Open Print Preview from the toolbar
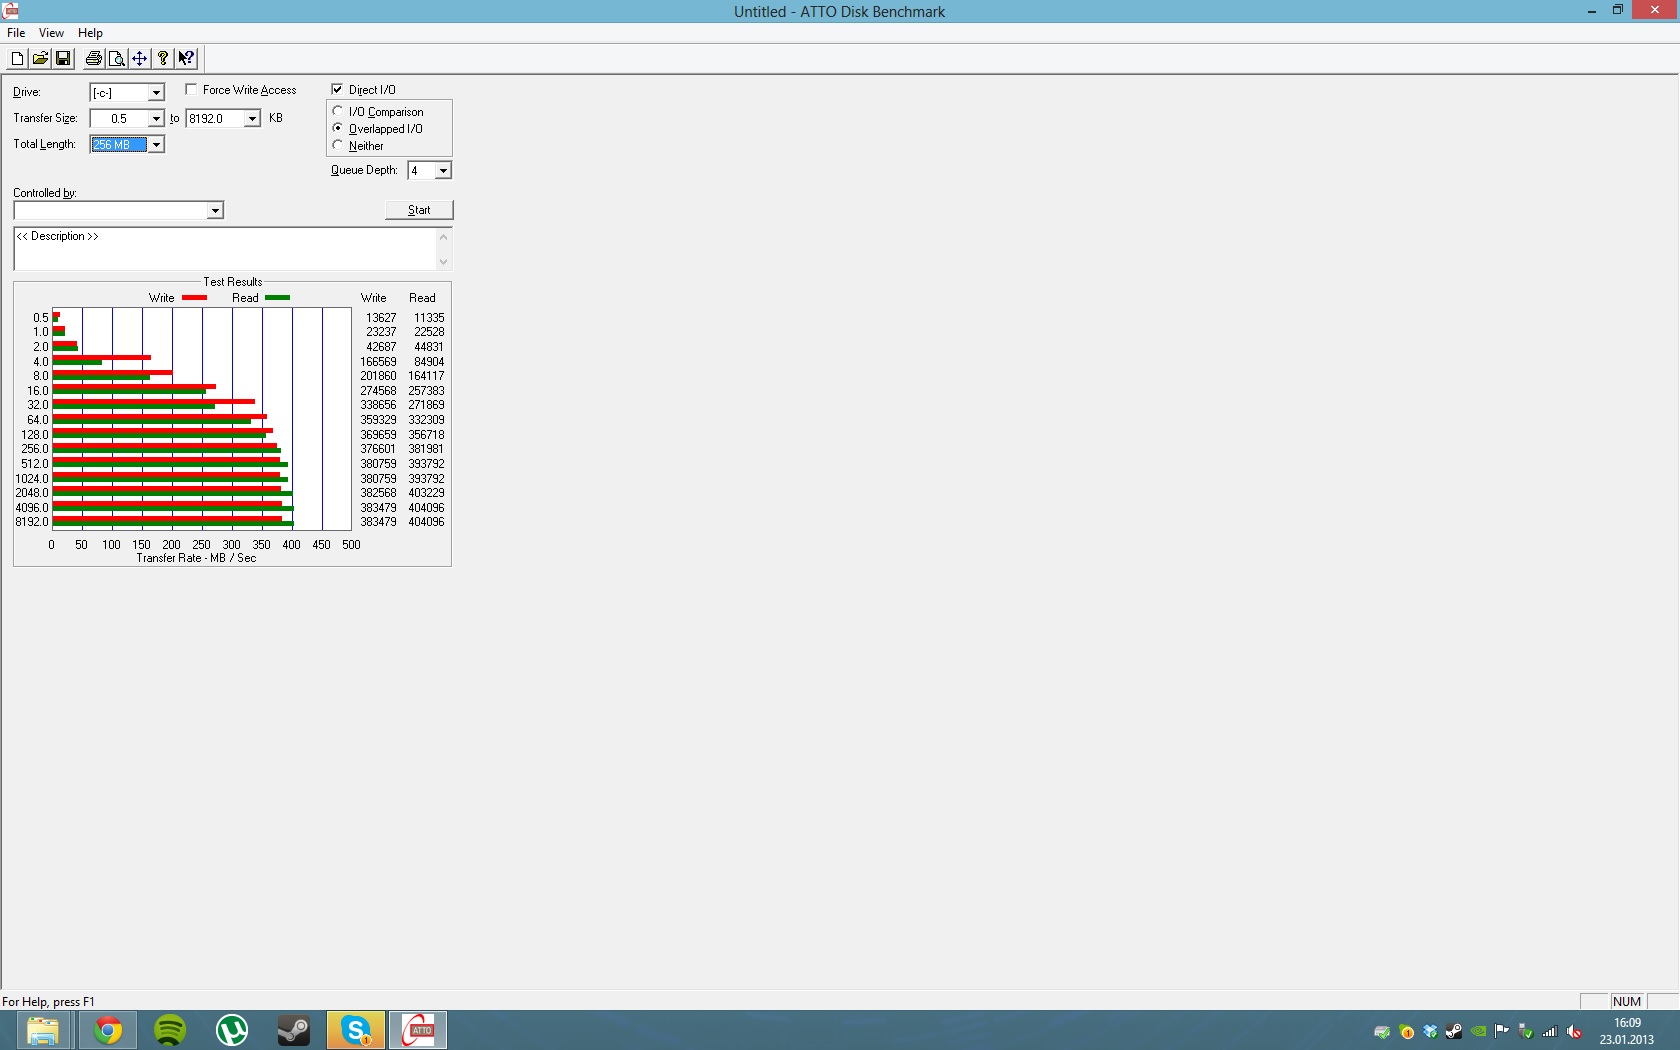This screenshot has height=1050, width=1680. 116,59
